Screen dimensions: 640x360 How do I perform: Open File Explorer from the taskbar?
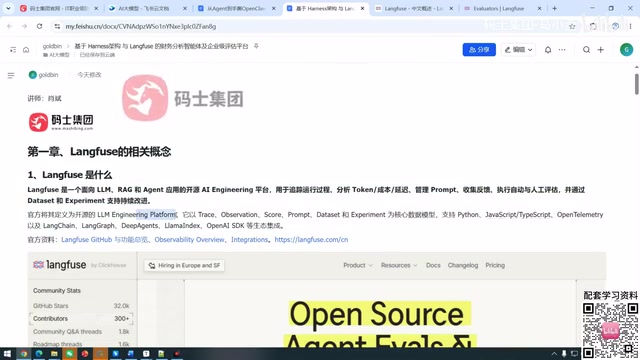[54, 353]
